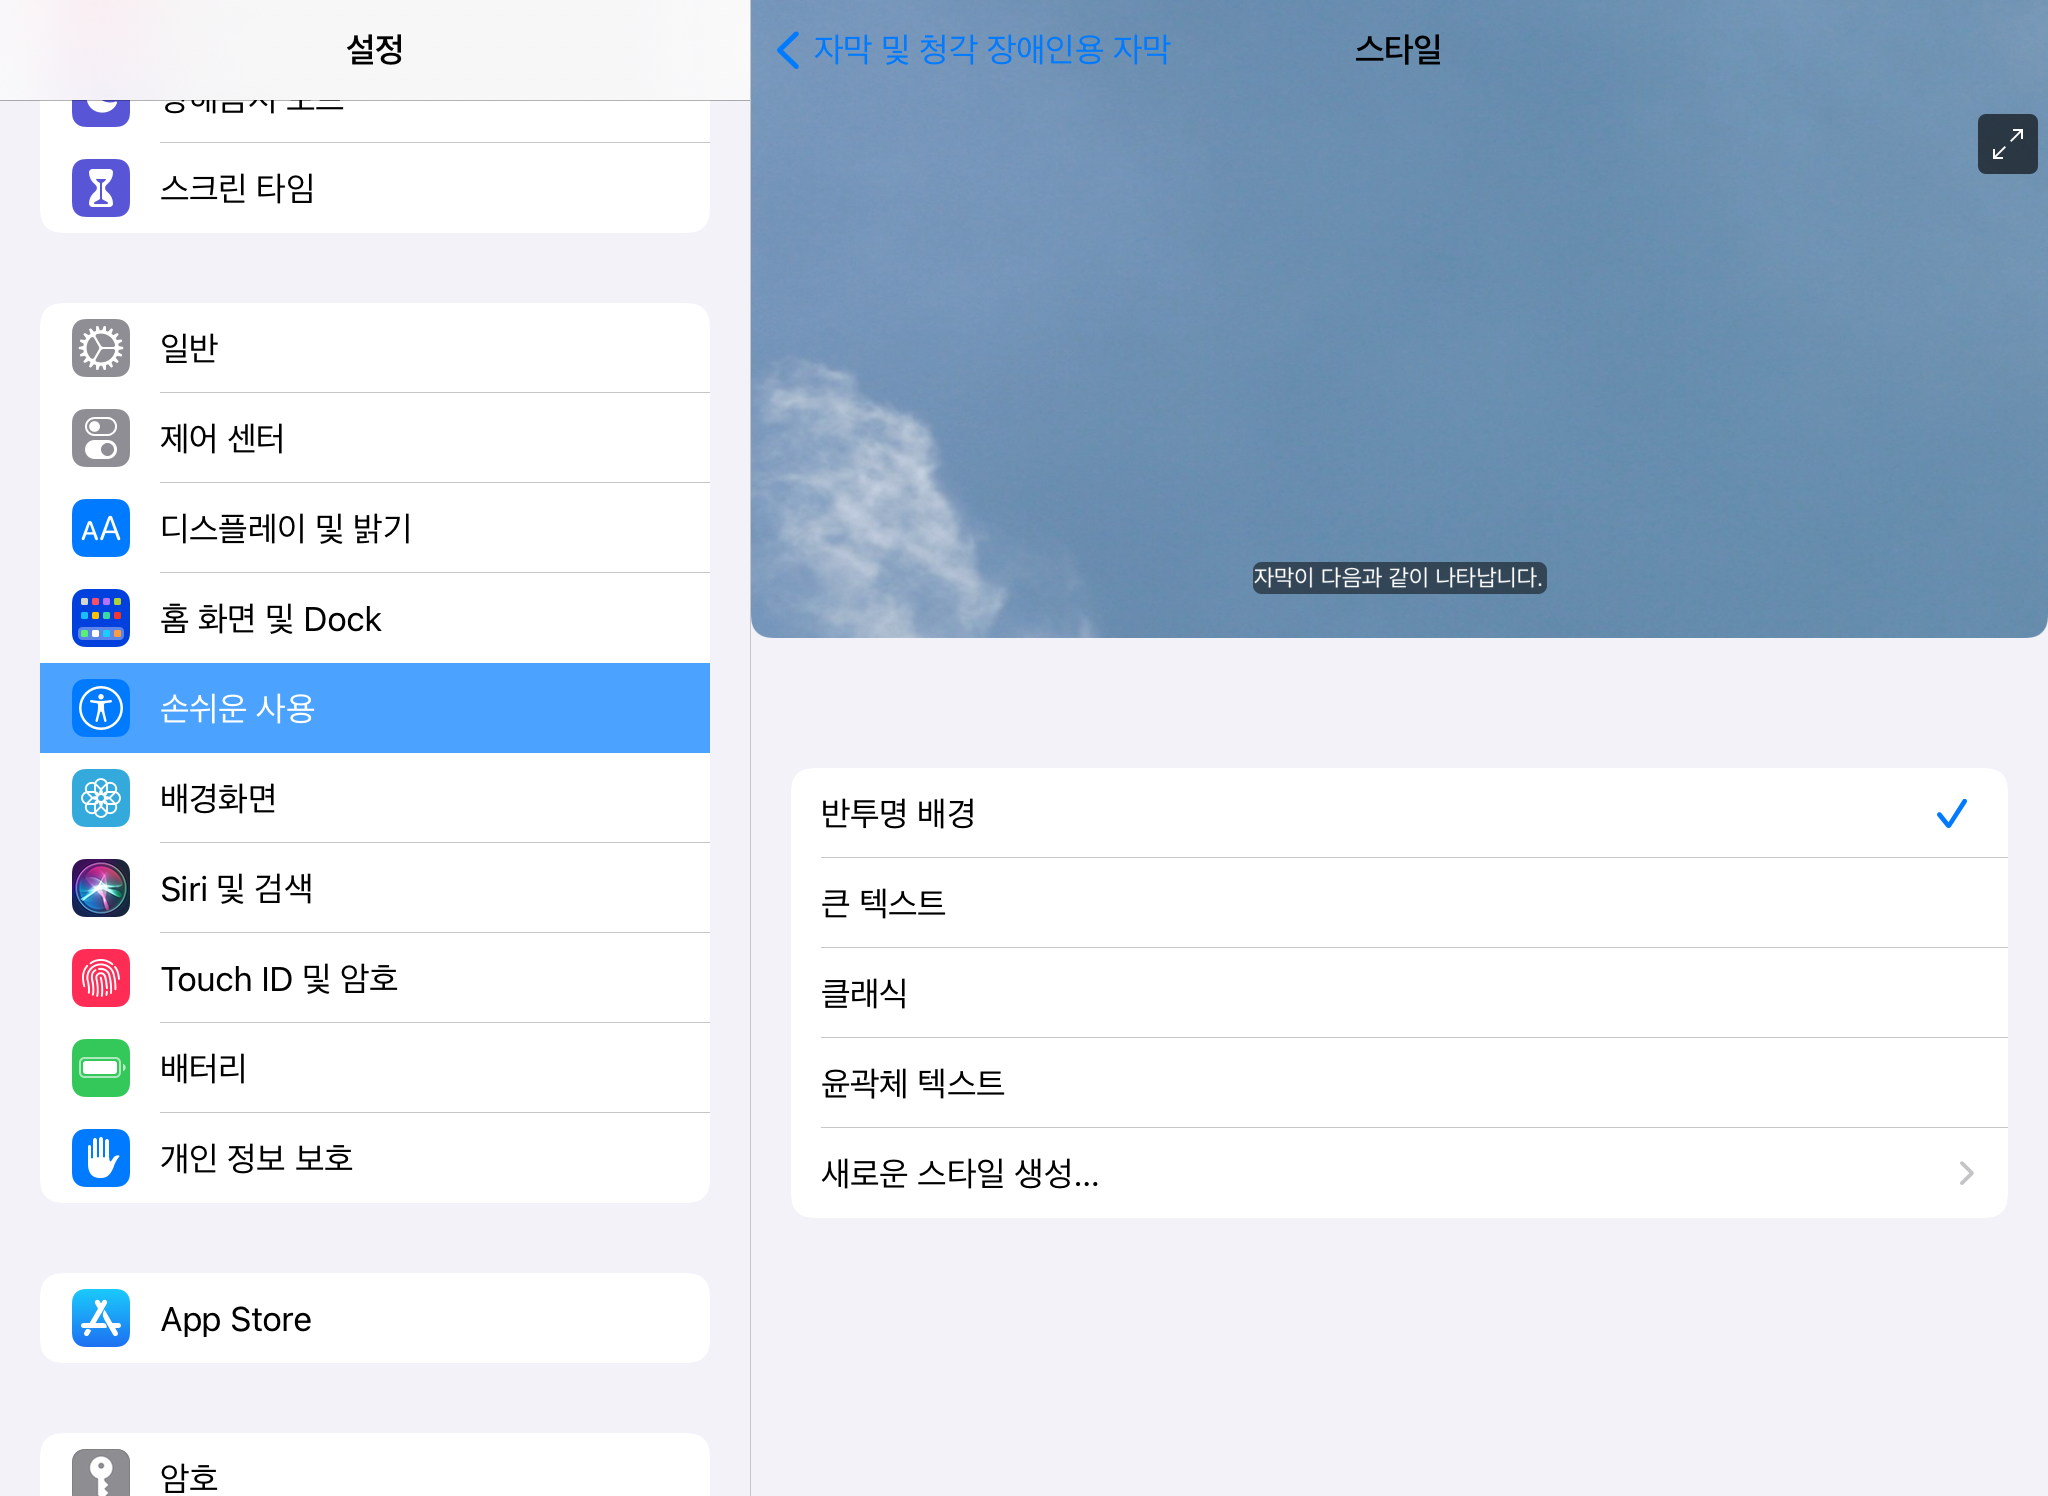
Task: Click the 배경화면 flower icon
Action: pyautogui.click(x=101, y=798)
